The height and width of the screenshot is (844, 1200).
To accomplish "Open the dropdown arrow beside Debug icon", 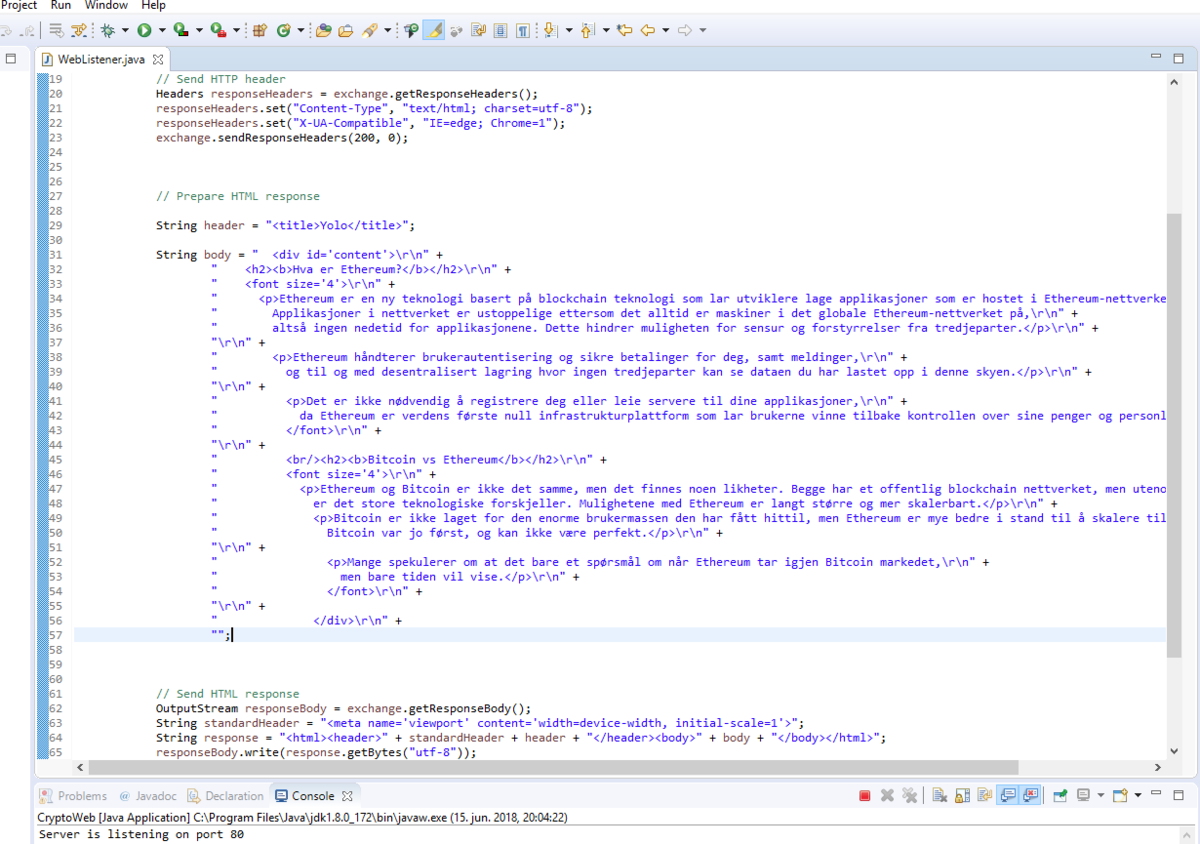I will pyautogui.click(x=125, y=30).
